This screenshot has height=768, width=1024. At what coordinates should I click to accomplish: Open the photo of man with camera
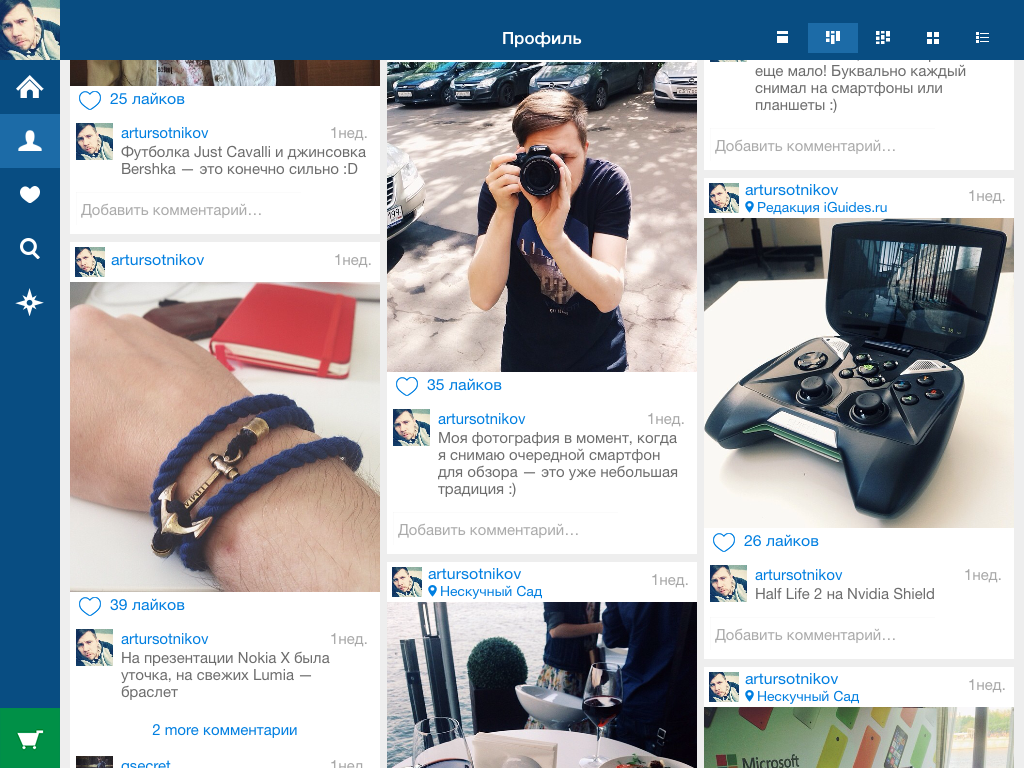click(x=542, y=217)
